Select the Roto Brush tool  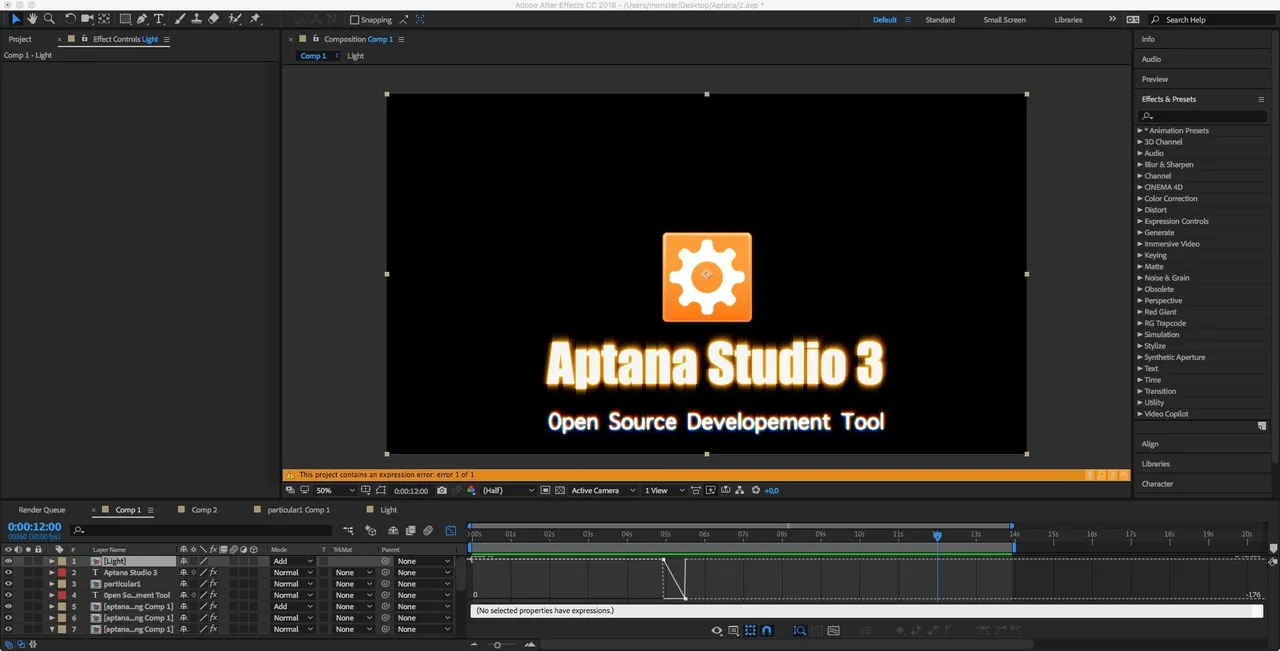235,19
